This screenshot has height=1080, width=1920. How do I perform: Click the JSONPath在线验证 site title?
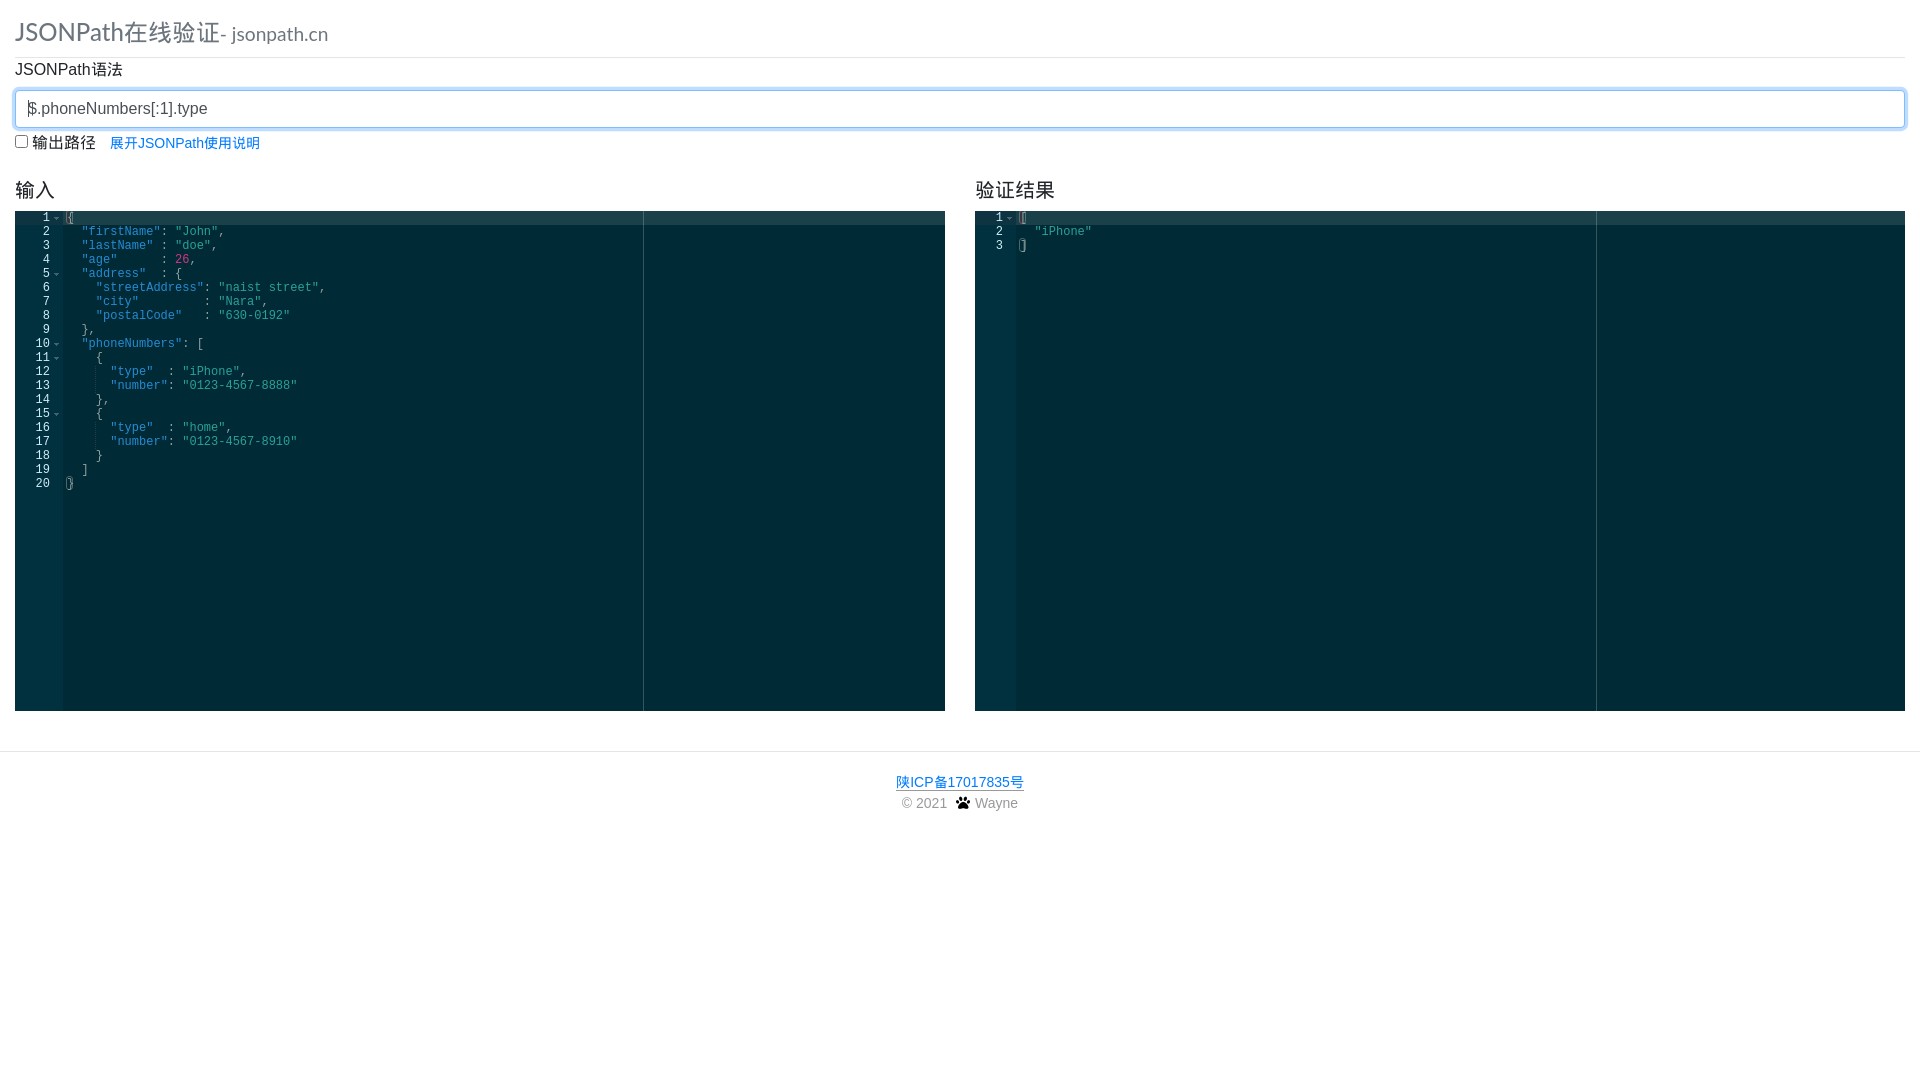(x=117, y=32)
